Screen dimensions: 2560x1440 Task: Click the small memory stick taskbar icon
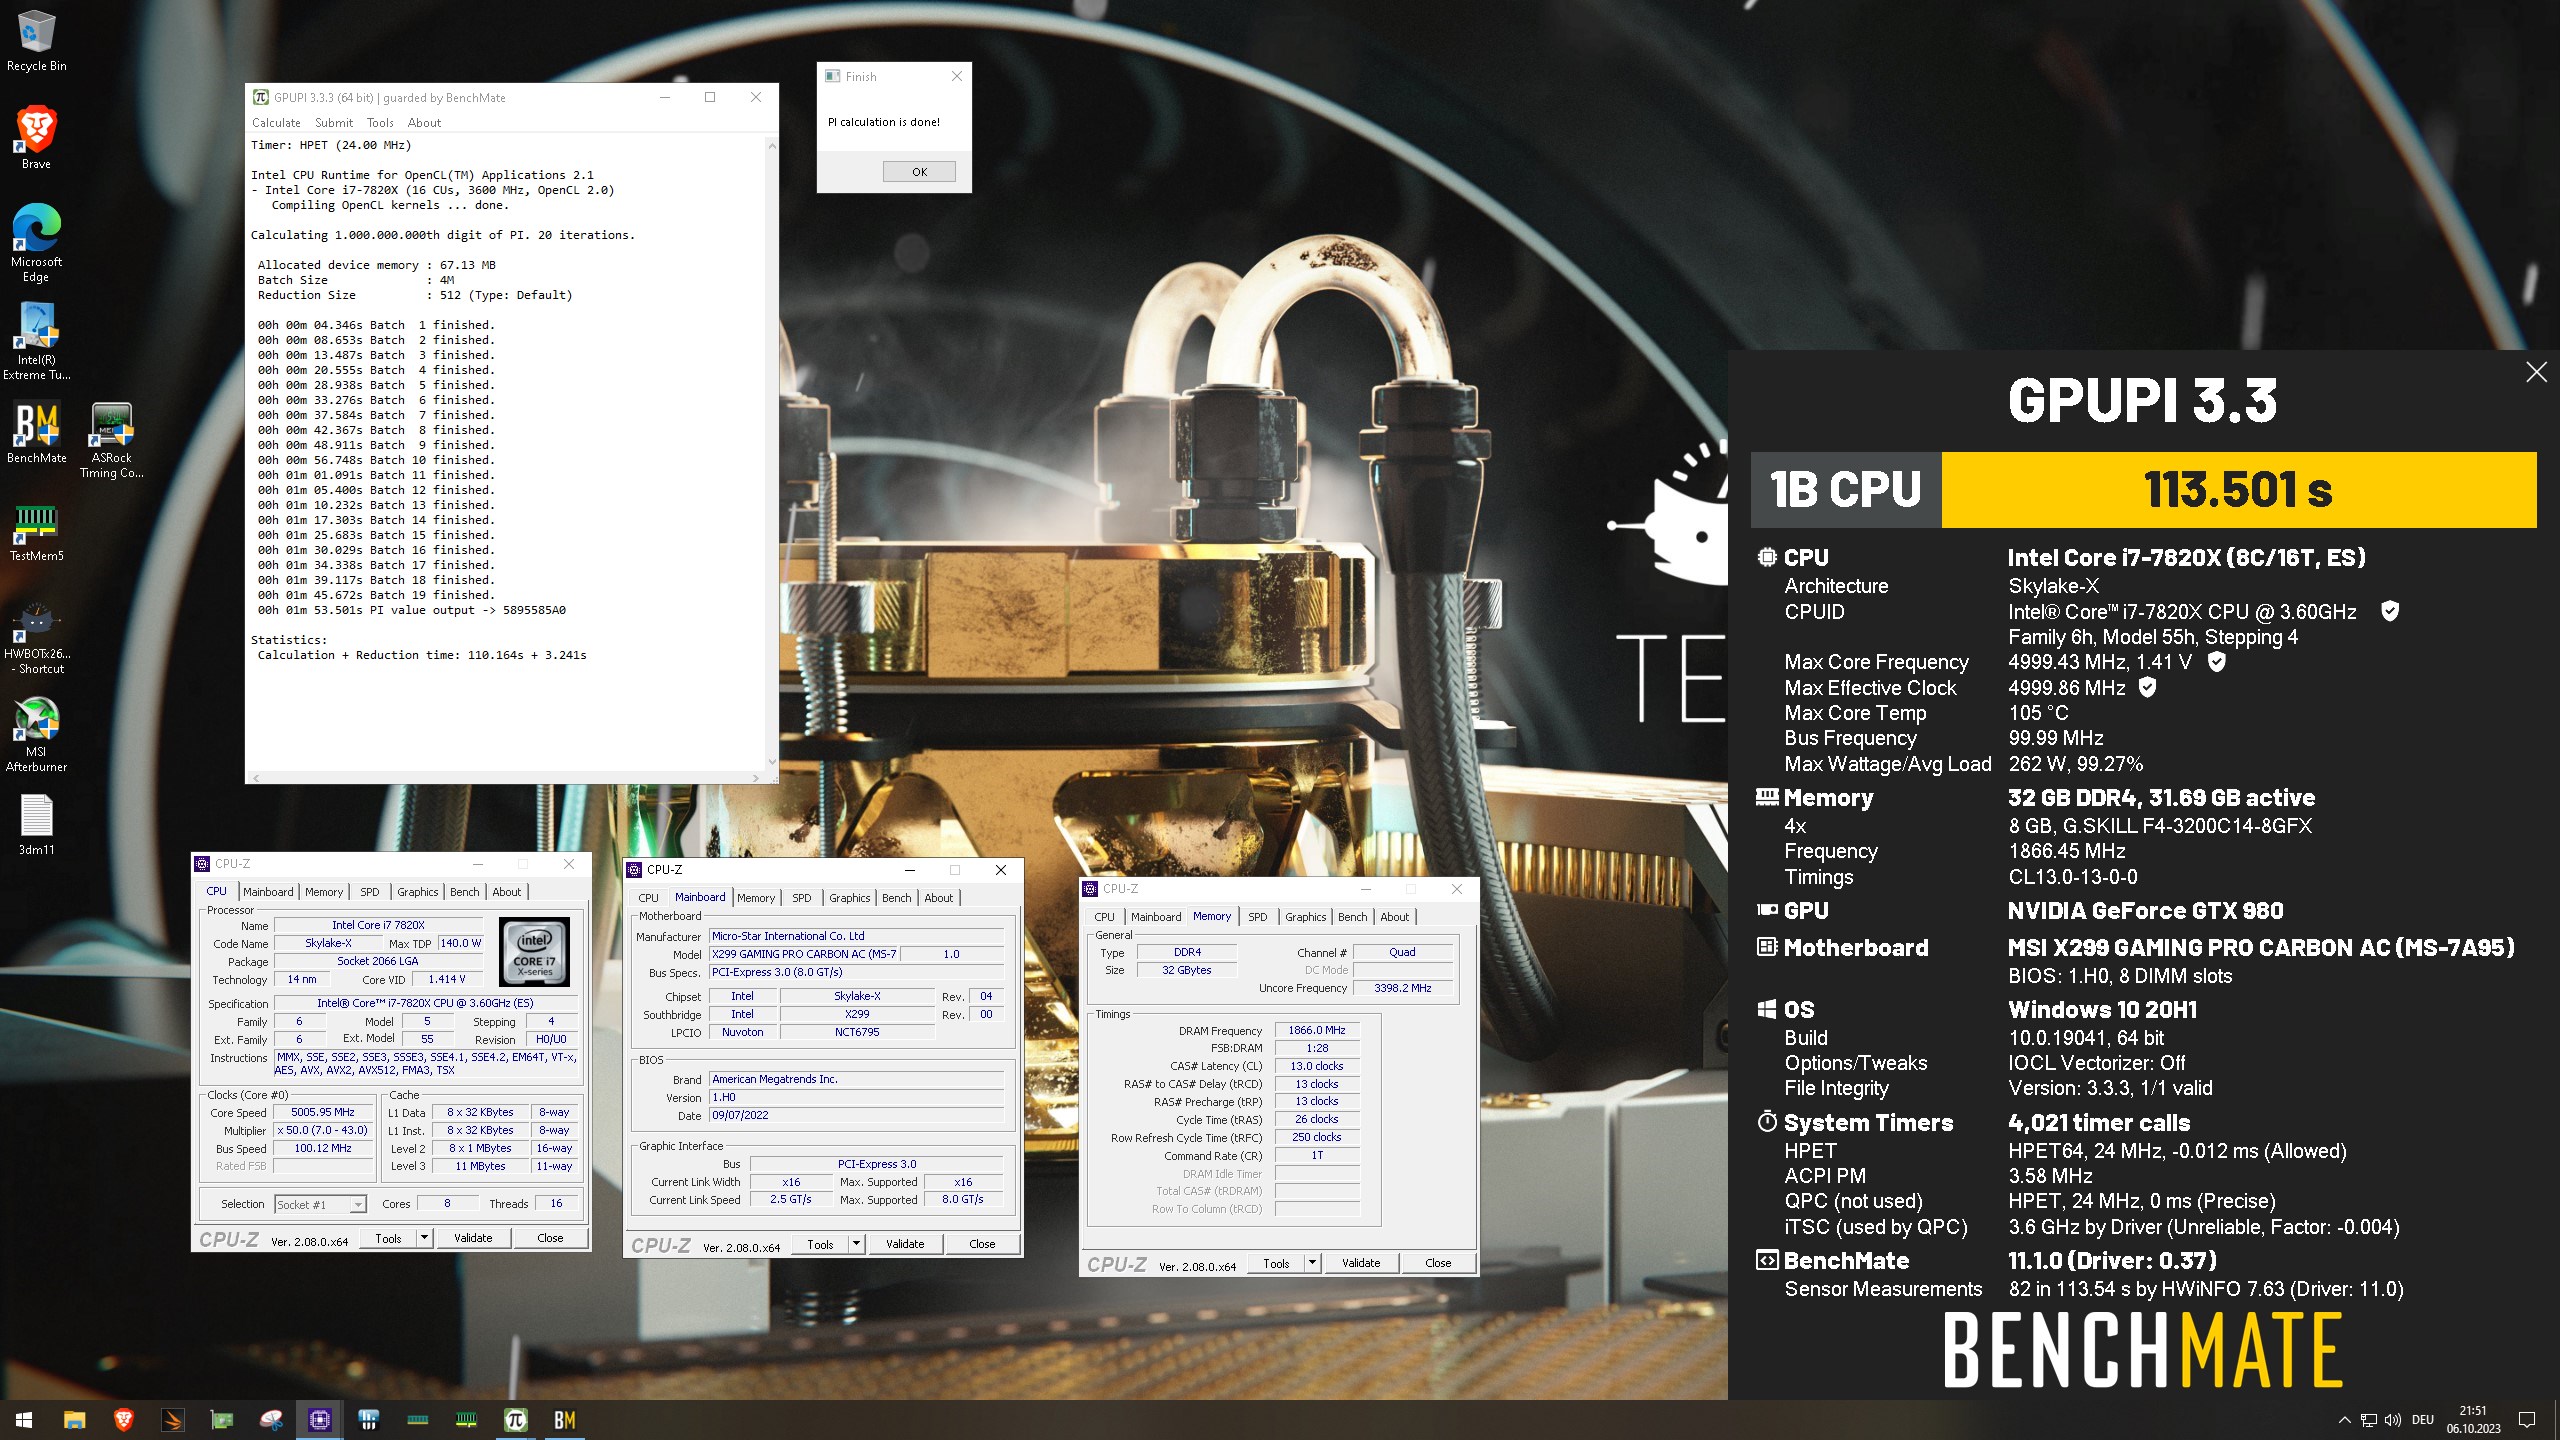point(418,1419)
